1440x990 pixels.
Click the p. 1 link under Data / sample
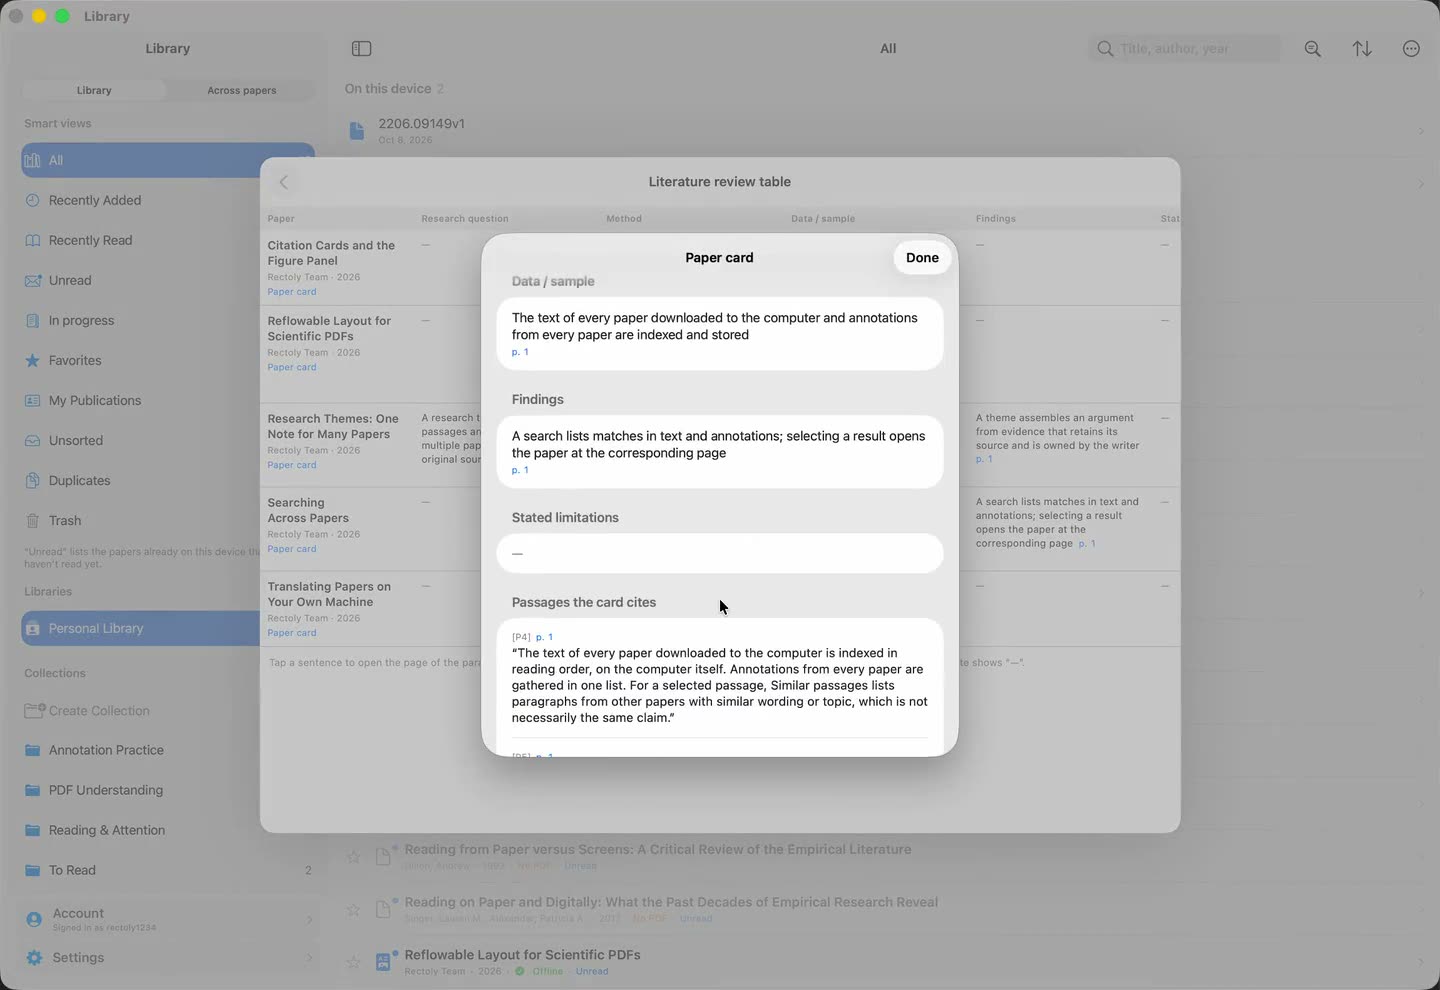point(520,352)
